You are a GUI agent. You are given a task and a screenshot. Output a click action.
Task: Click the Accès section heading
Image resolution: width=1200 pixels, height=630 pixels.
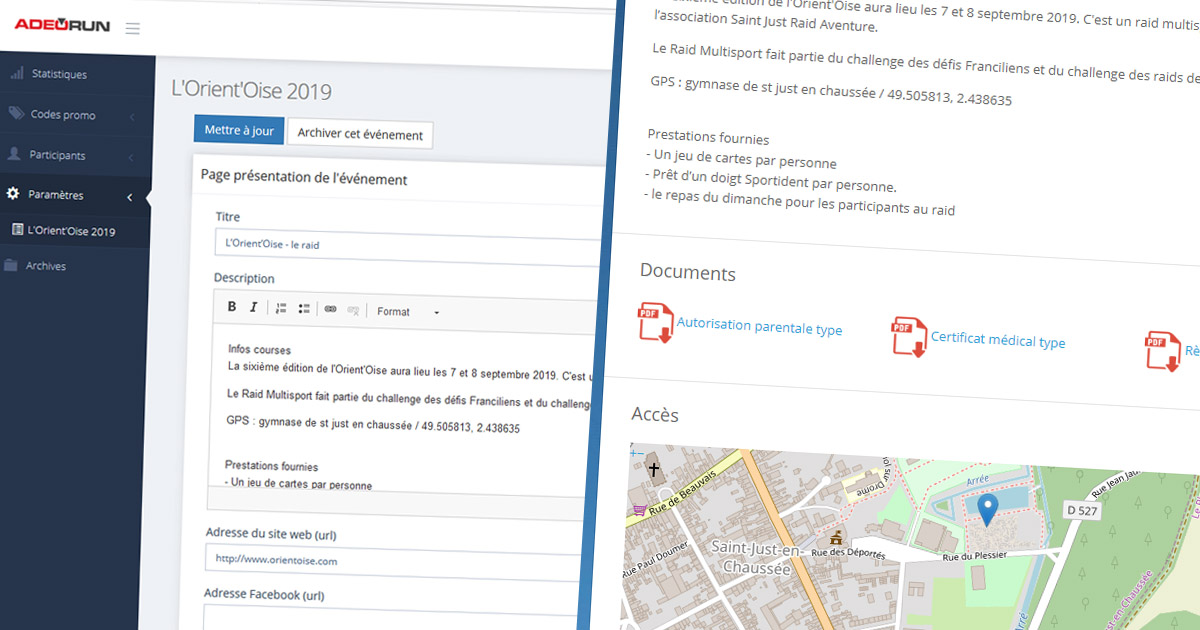(x=655, y=414)
